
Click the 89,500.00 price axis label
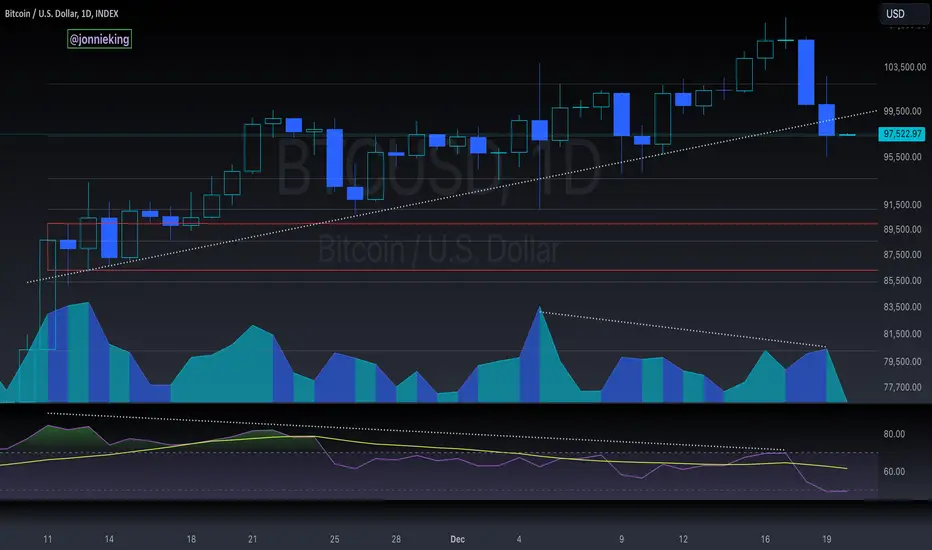(902, 230)
